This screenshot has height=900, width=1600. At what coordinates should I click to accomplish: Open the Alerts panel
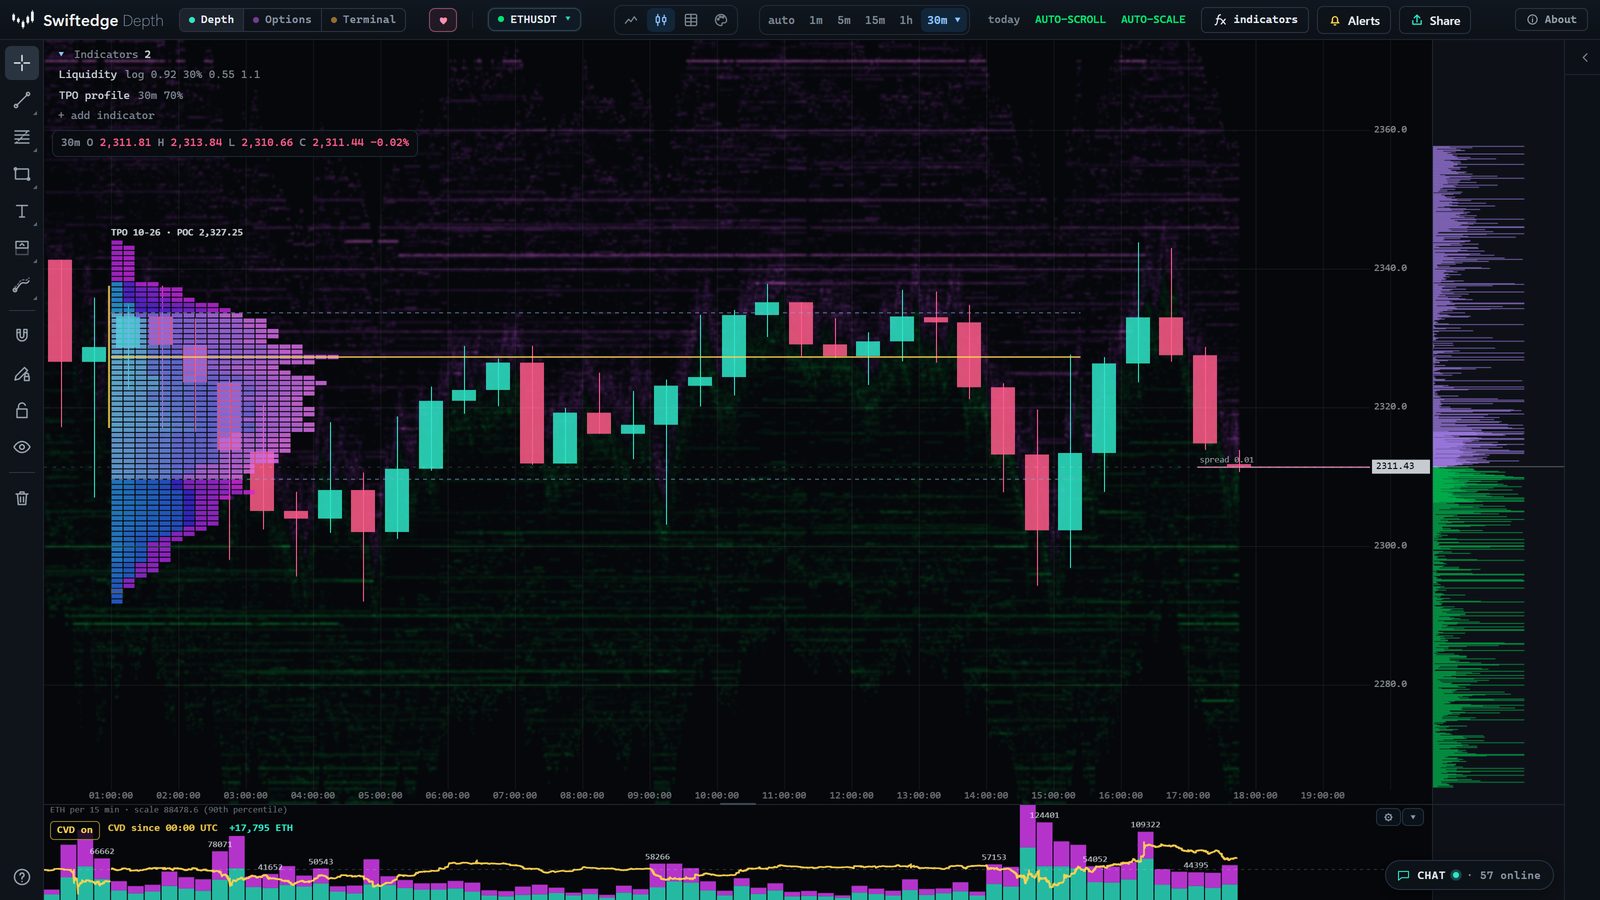point(1354,20)
